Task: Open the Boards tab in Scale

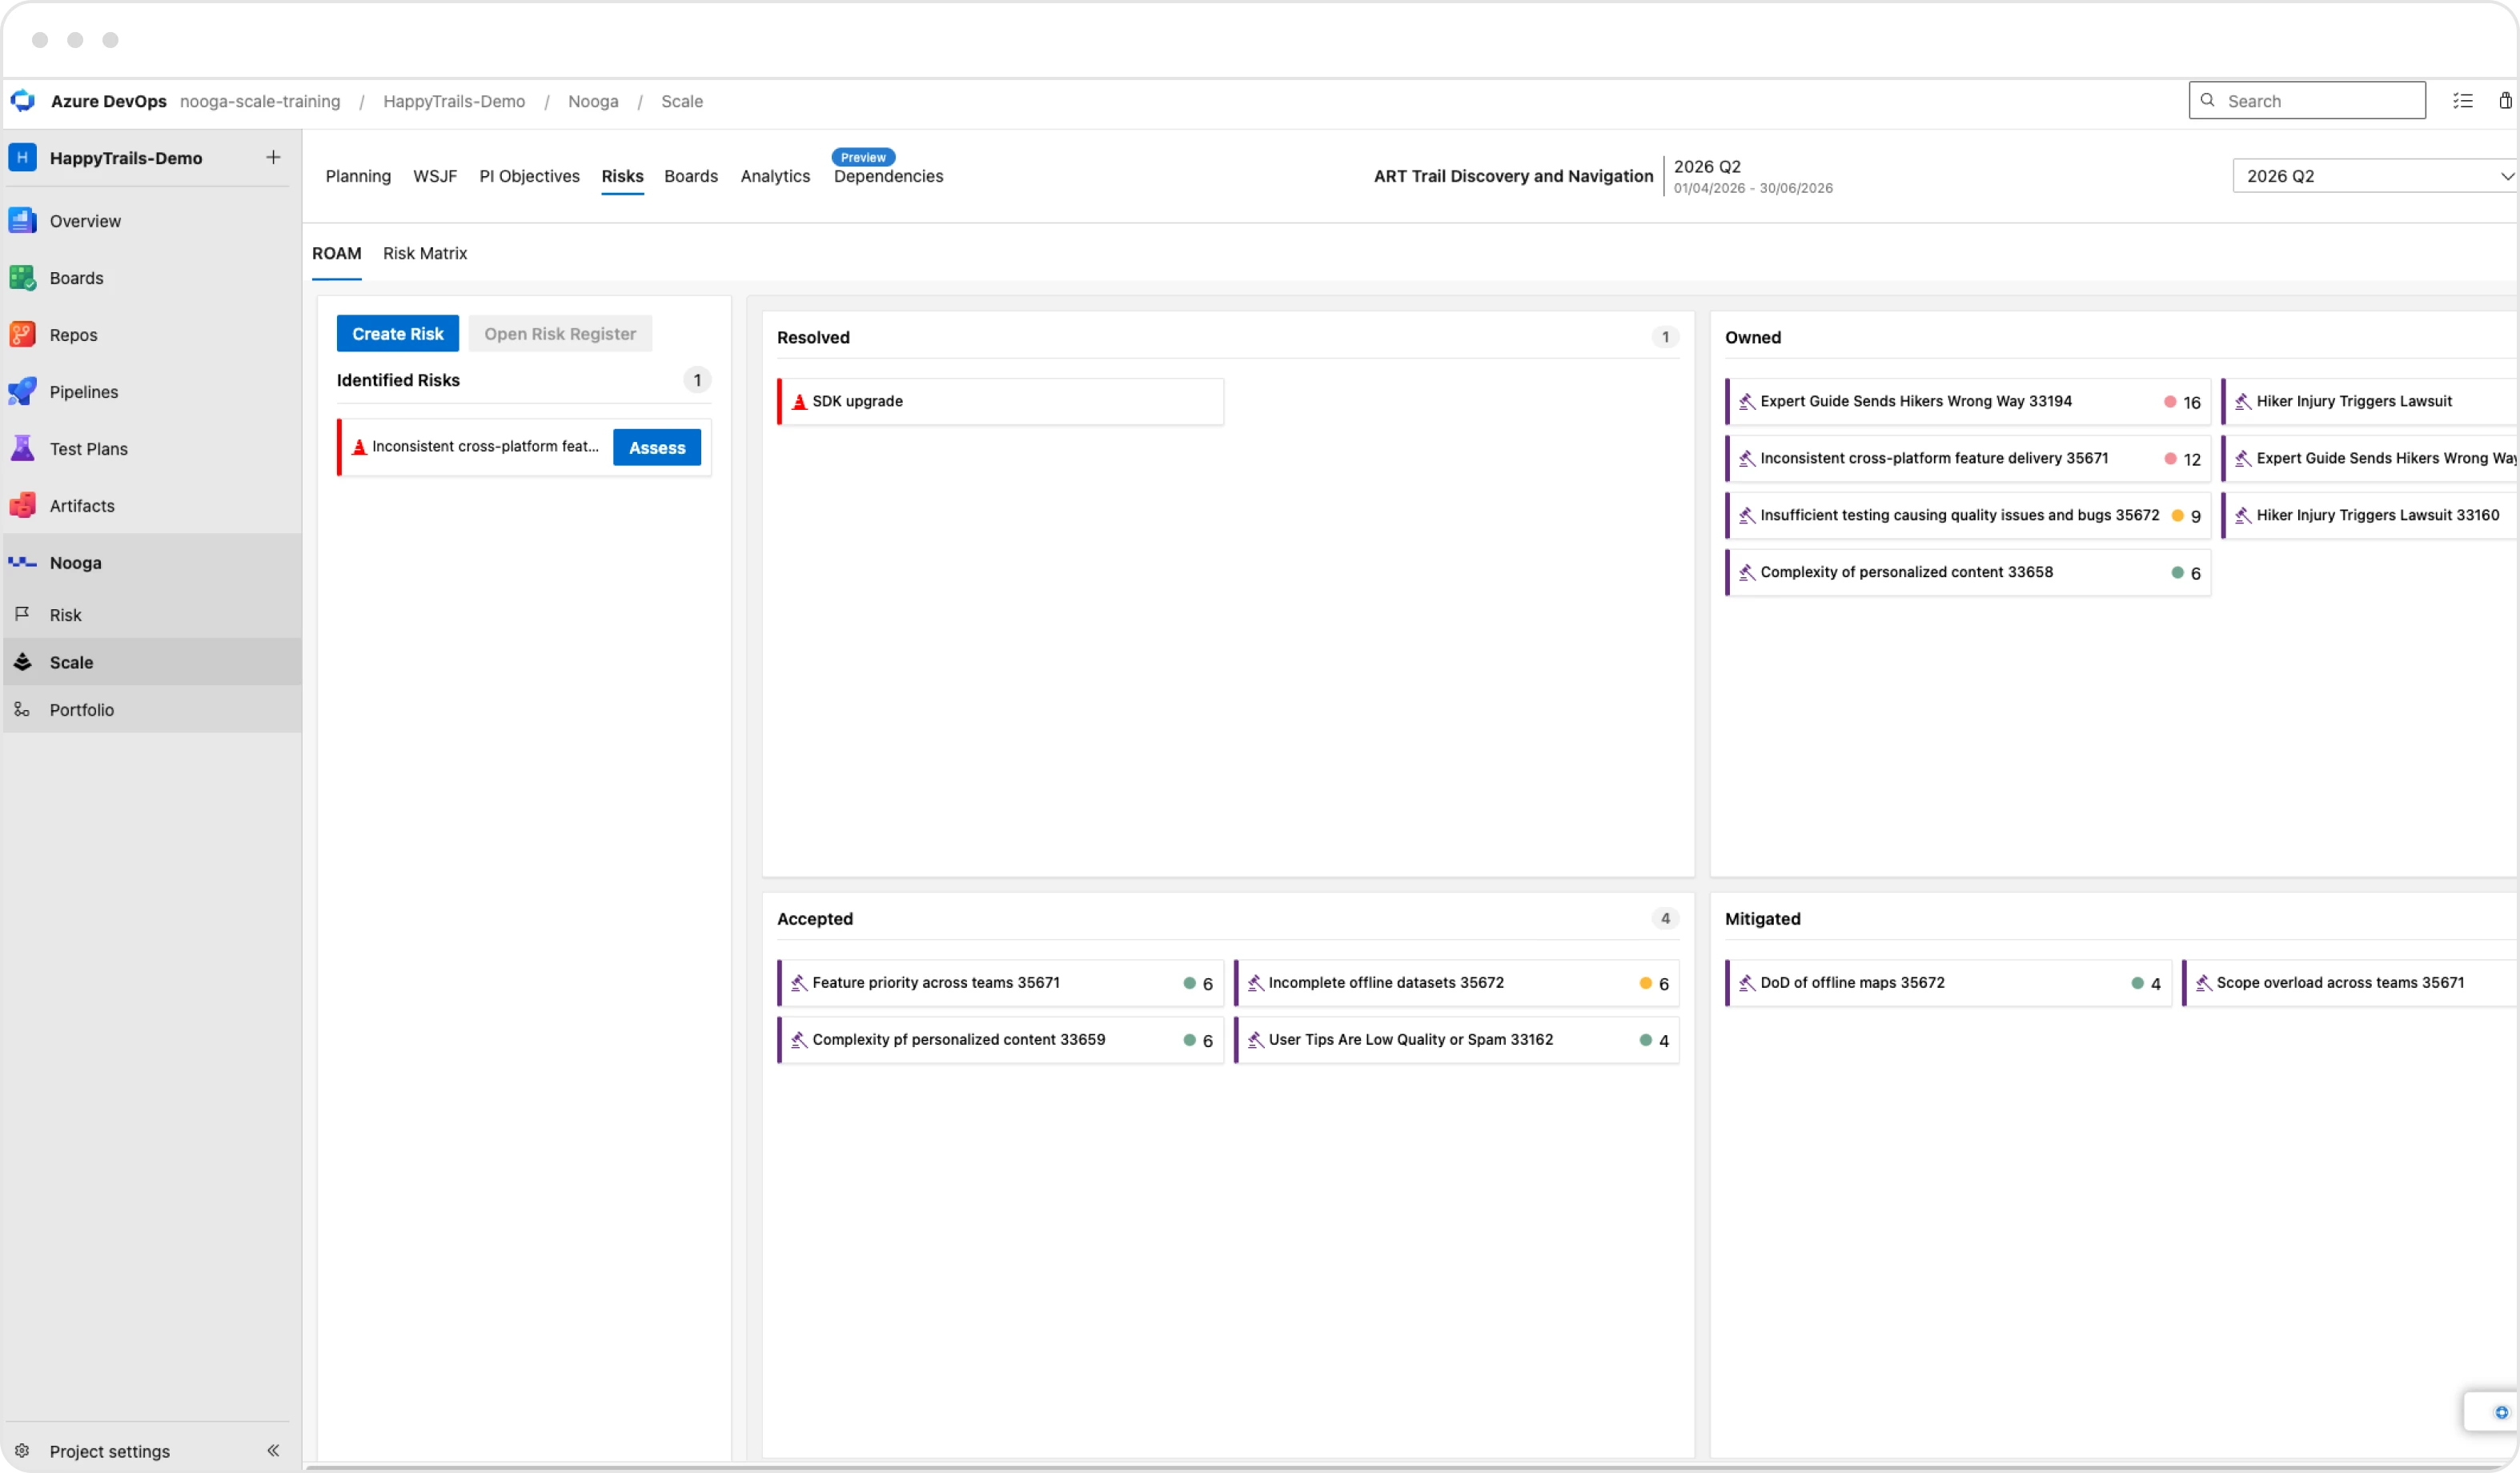Action: (691, 176)
